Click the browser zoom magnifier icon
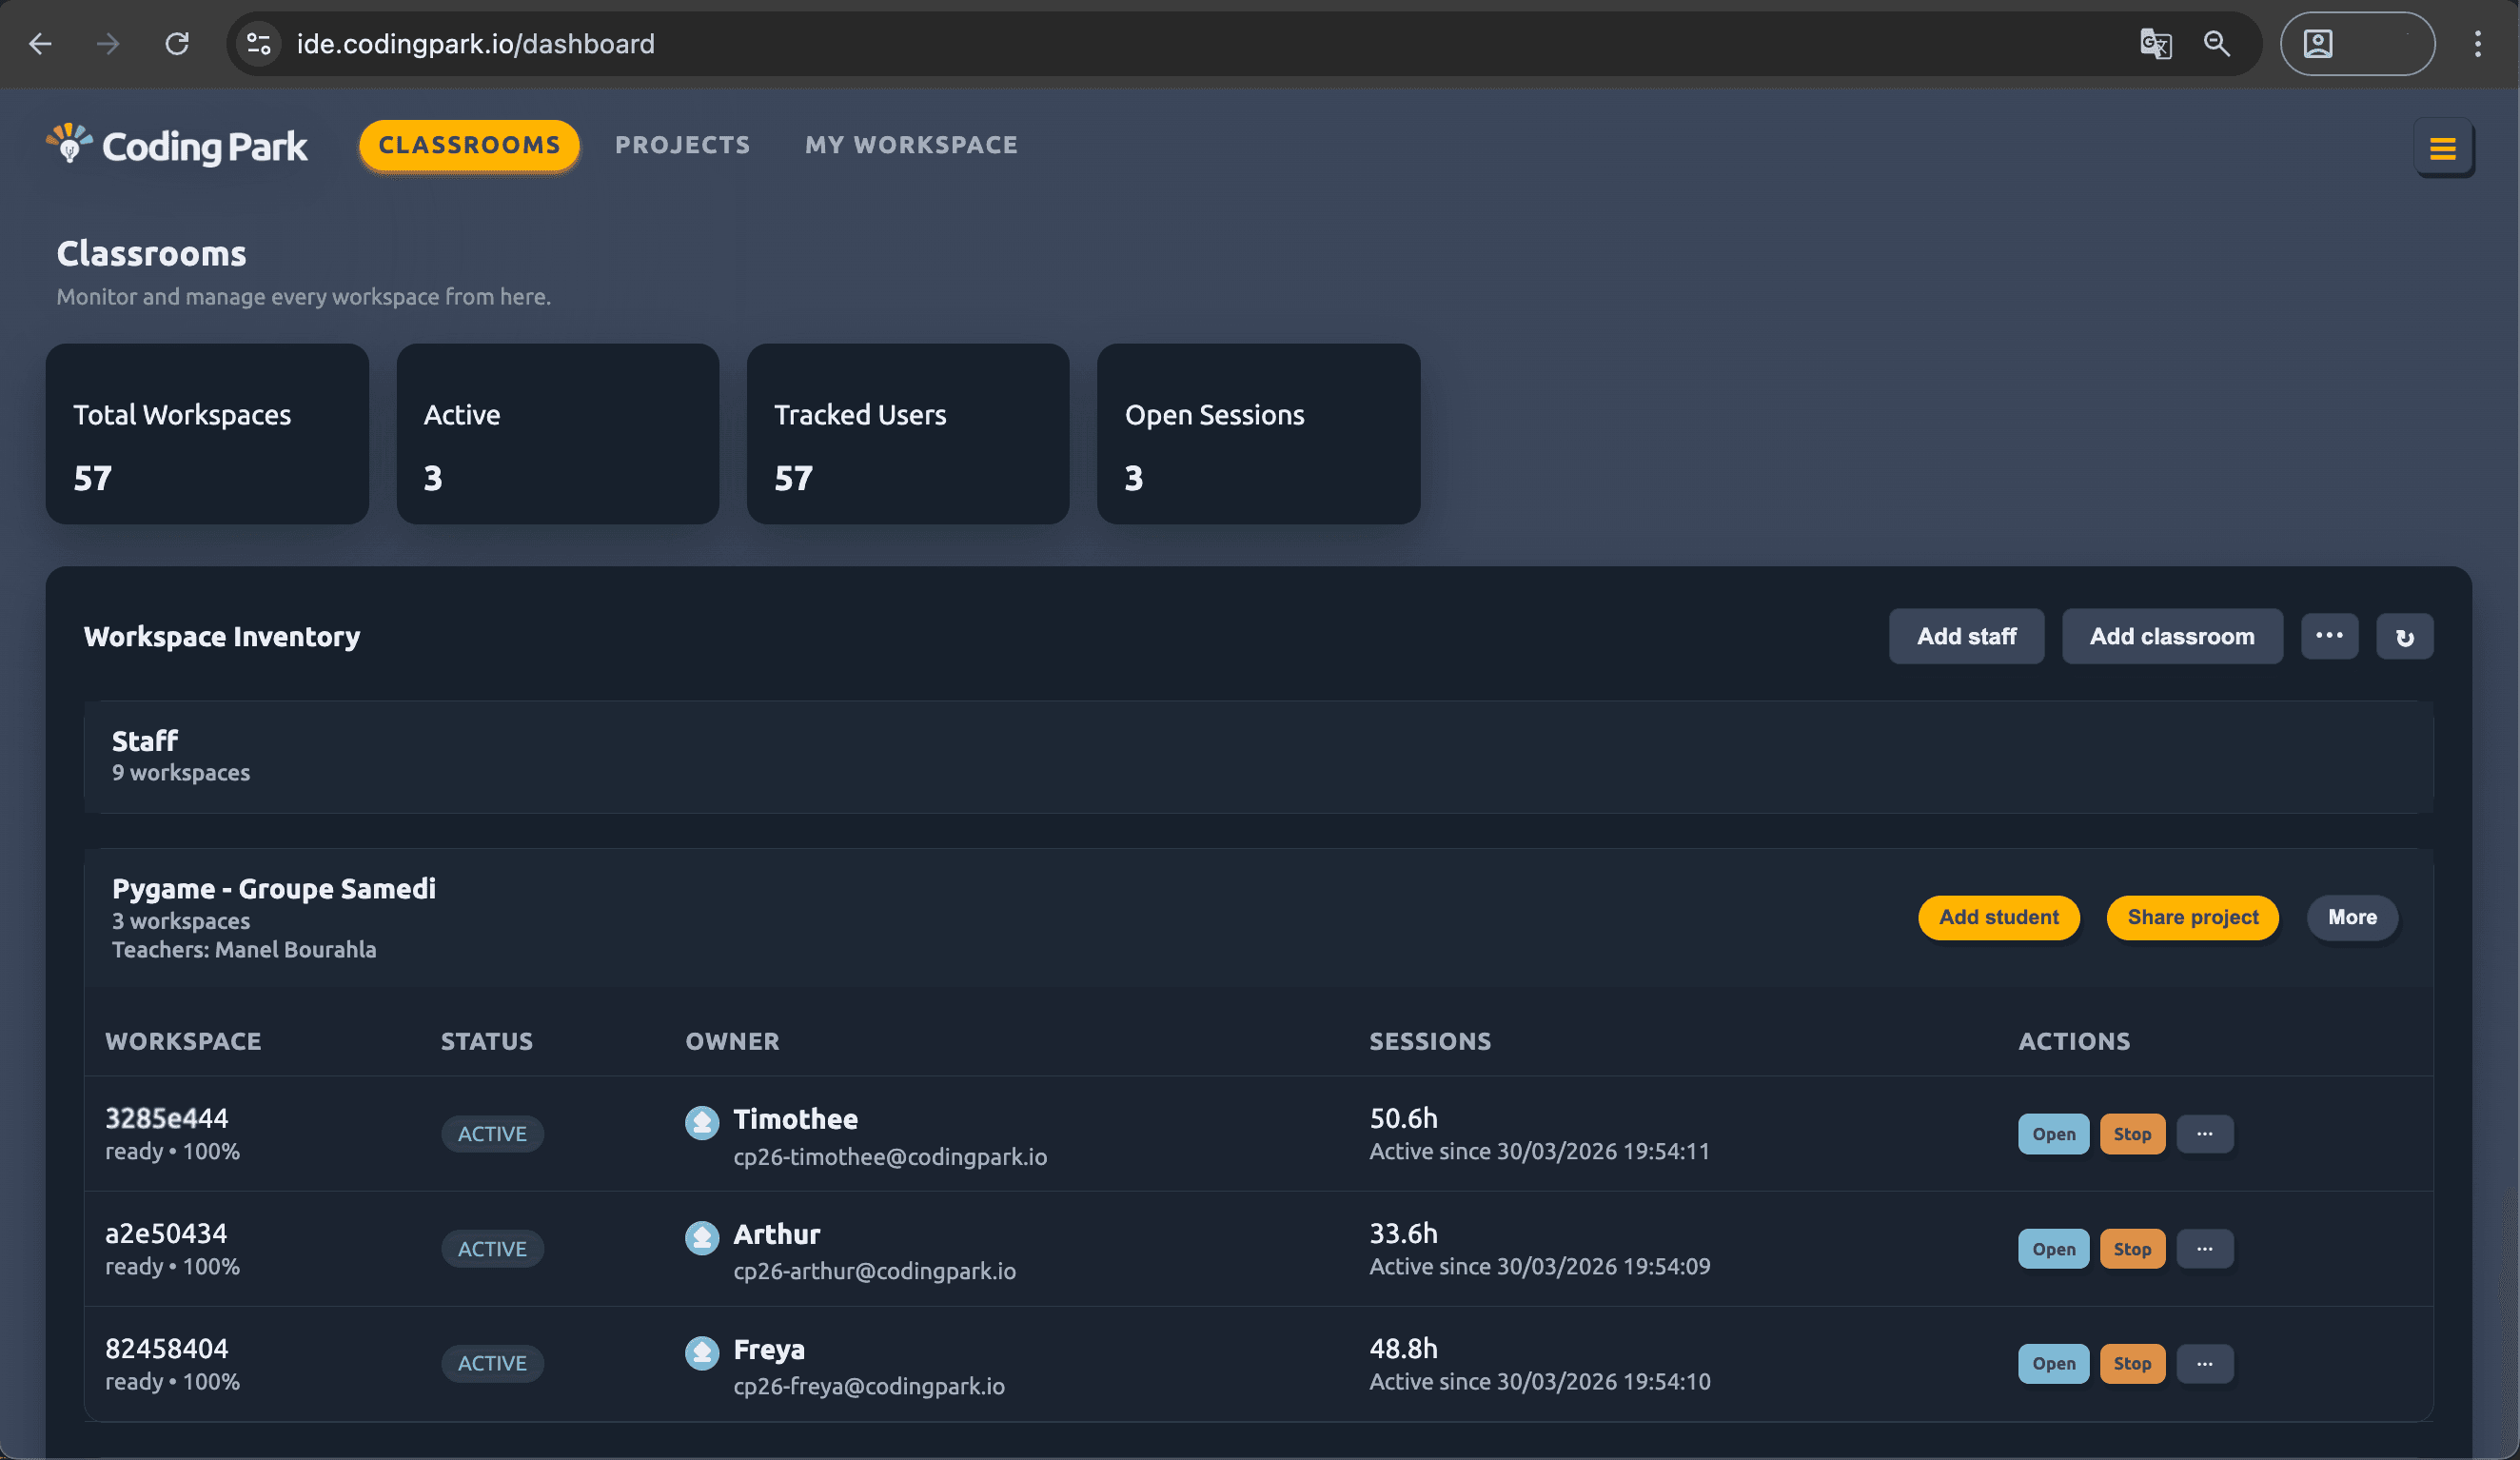The height and width of the screenshot is (1460, 2520). pyautogui.click(x=2216, y=44)
